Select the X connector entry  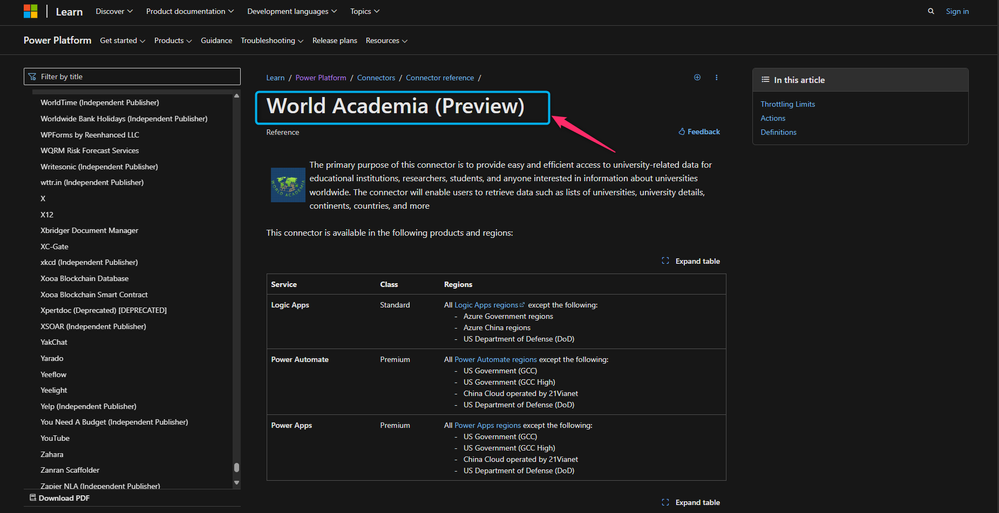[43, 199]
